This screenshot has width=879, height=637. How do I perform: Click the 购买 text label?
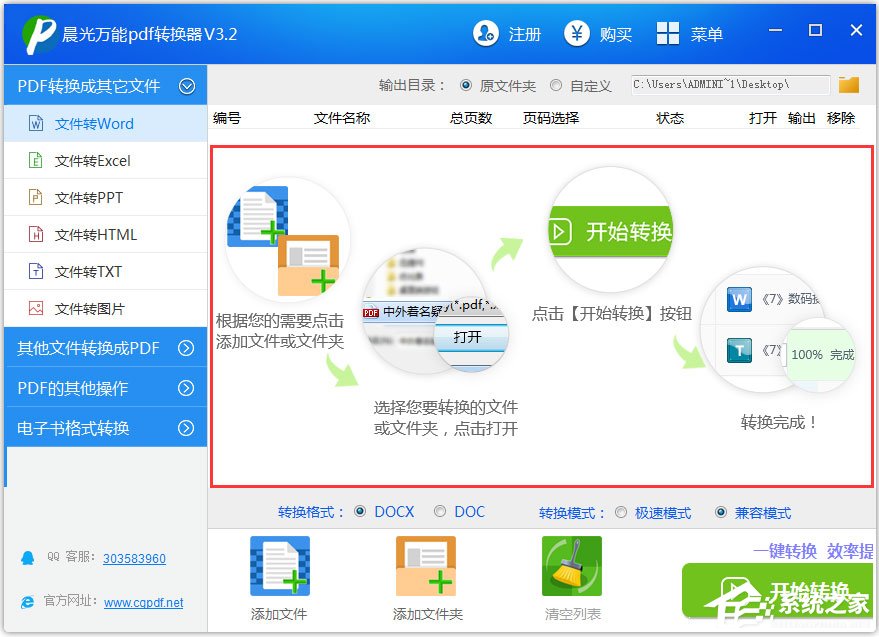click(x=616, y=35)
